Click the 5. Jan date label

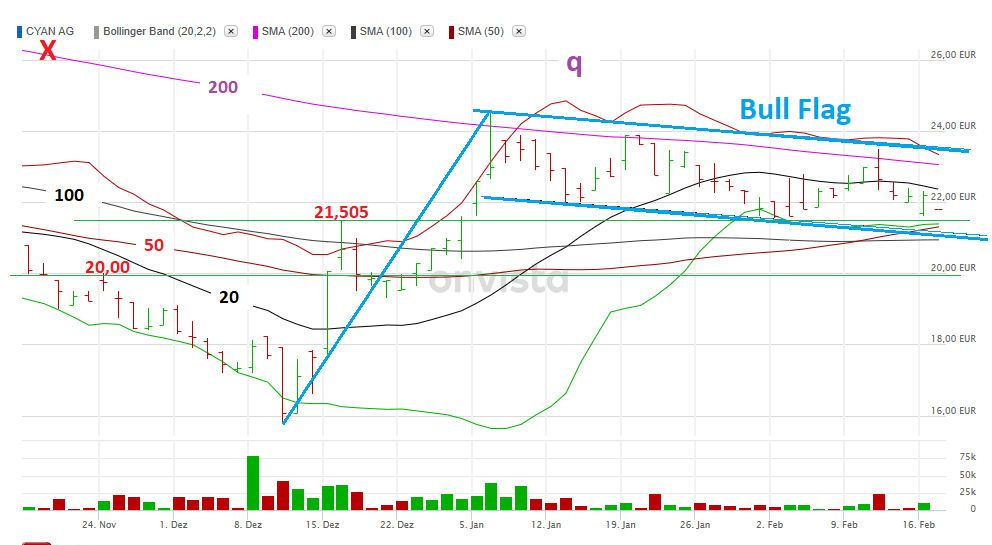(x=471, y=524)
